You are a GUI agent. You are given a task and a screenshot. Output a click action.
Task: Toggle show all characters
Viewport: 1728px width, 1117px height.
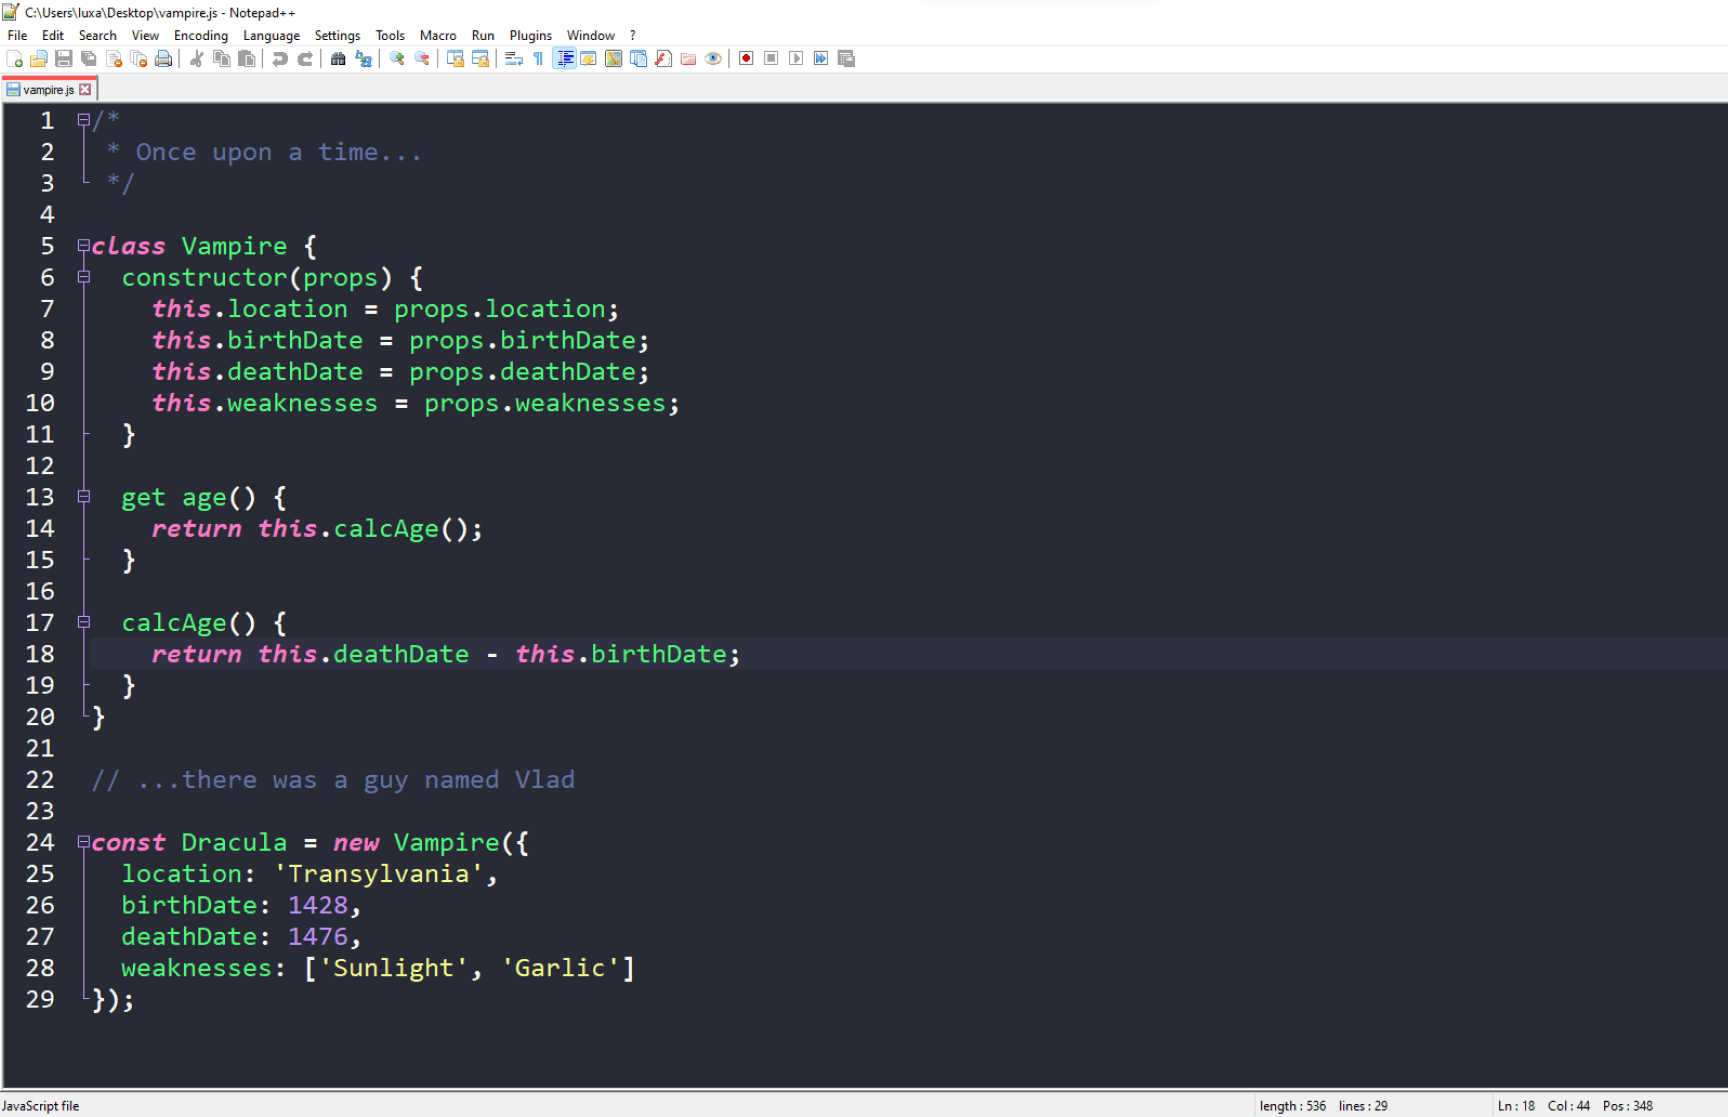tap(537, 58)
